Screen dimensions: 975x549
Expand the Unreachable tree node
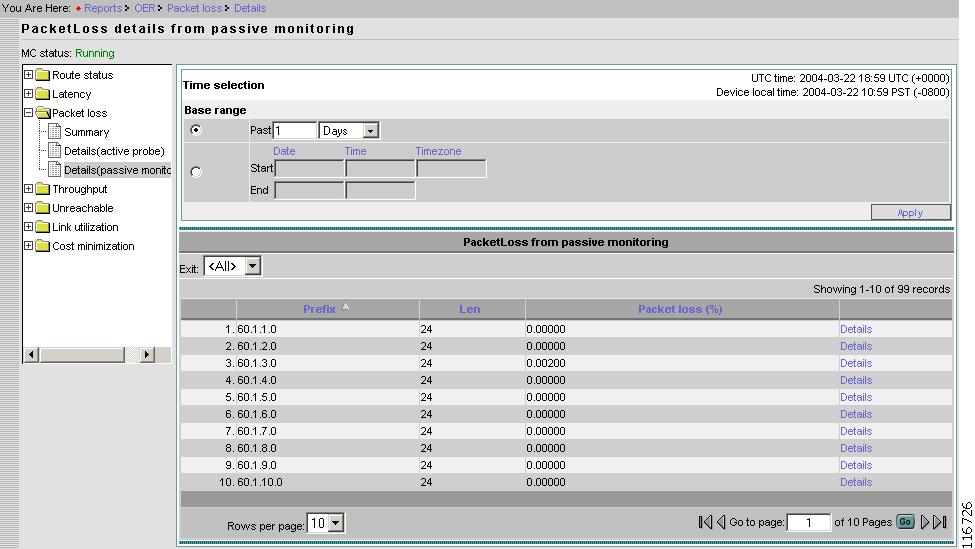pos(29,208)
